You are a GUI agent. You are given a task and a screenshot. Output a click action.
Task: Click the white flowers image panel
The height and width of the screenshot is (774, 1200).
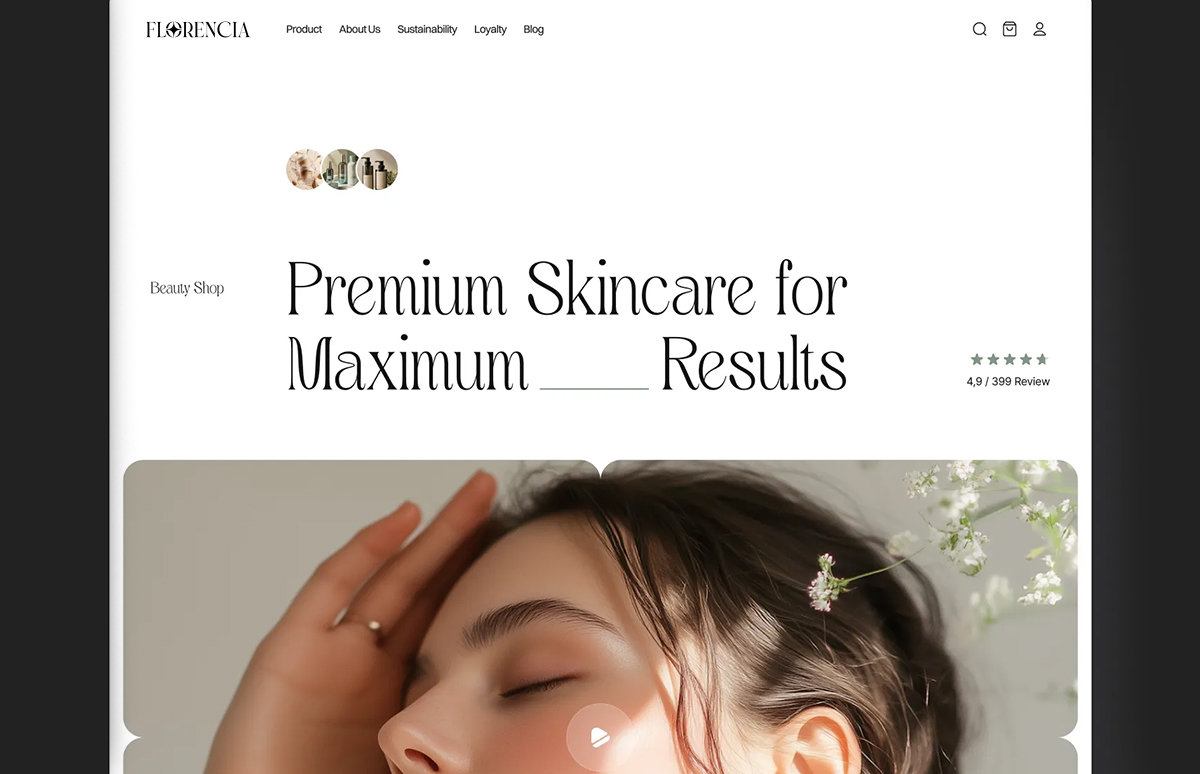coord(839,598)
